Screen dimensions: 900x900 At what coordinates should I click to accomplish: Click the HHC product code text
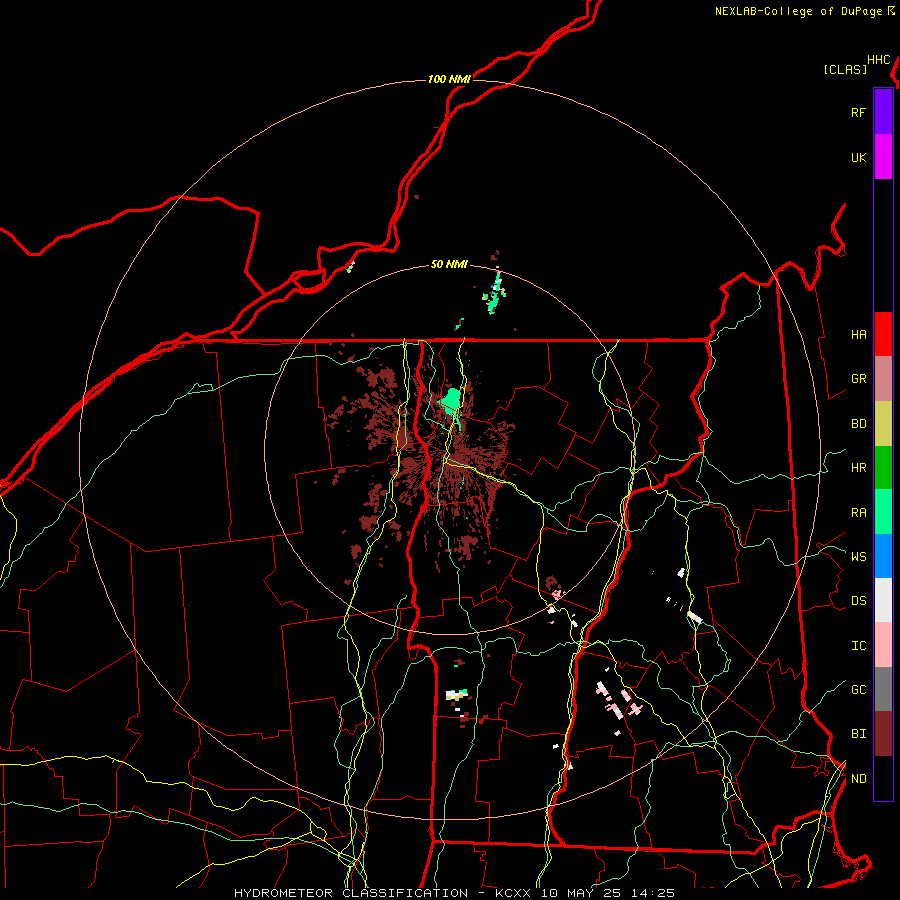pos(879,60)
